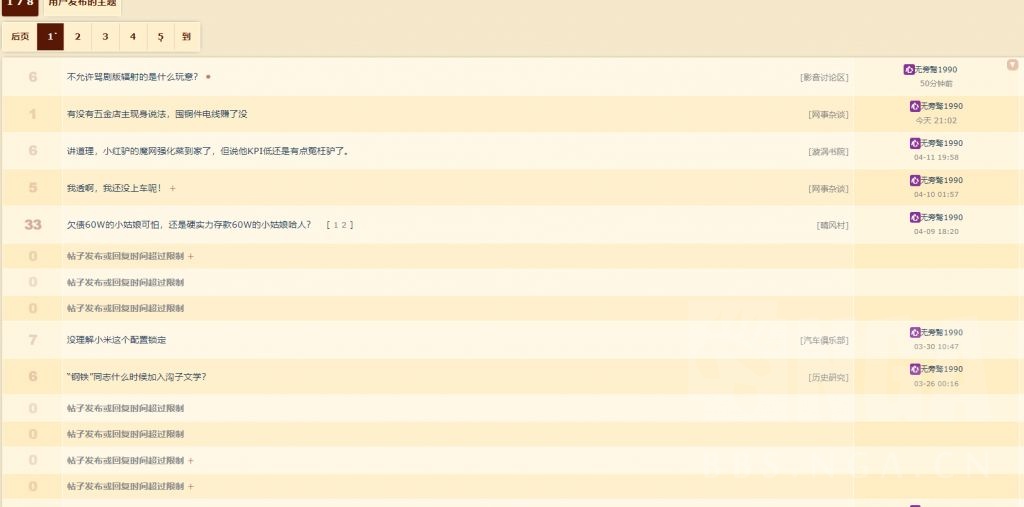
Task: Click the 50分钟前 timestamp
Action: coord(936,84)
